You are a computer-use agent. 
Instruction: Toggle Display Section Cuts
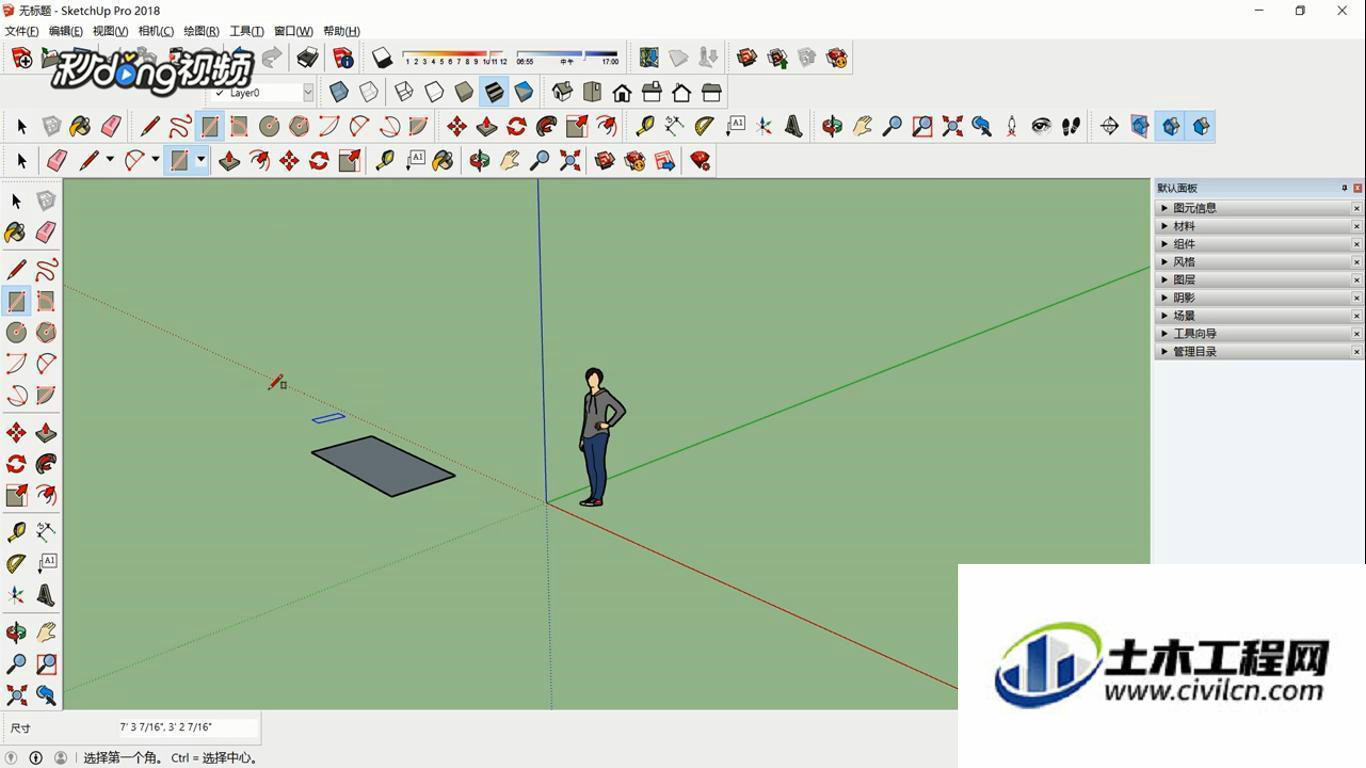(x=1170, y=126)
